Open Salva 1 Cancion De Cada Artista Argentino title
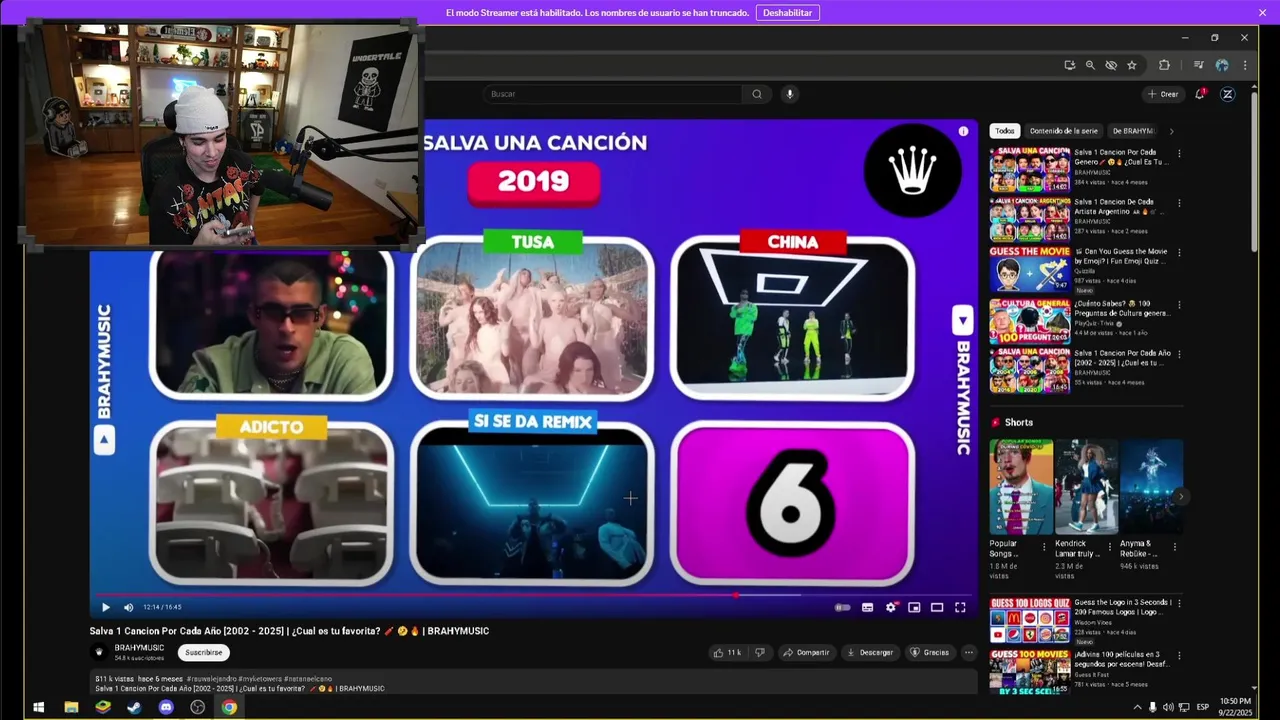The height and width of the screenshot is (720, 1280). (x=1118, y=207)
